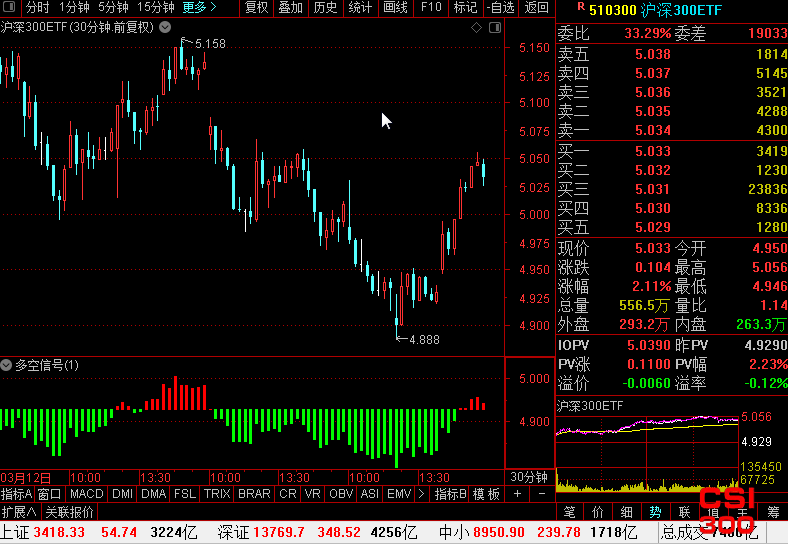The height and width of the screenshot is (544, 788).
Task: Open the 多空信号 indicator dropdown arrow
Action: tap(6, 365)
